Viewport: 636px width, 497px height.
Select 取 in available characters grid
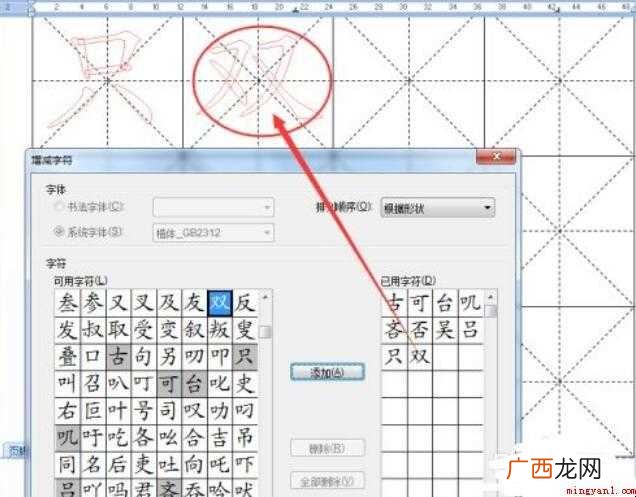click(118, 330)
